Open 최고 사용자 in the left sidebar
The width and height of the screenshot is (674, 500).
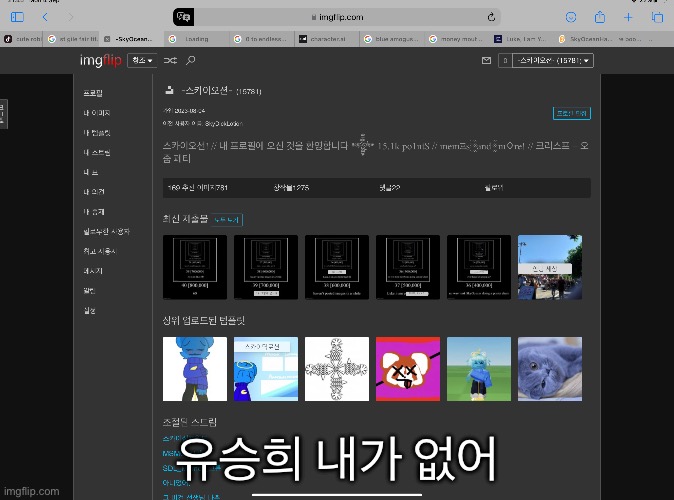(x=100, y=251)
